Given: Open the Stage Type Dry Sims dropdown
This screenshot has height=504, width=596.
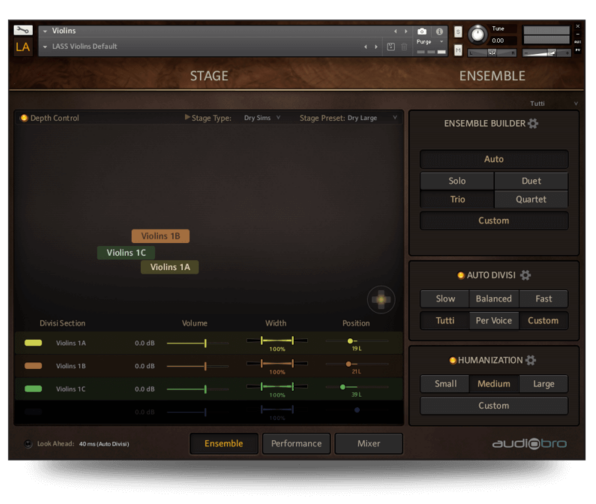Looking at the screenshot, I should [262, 118].
